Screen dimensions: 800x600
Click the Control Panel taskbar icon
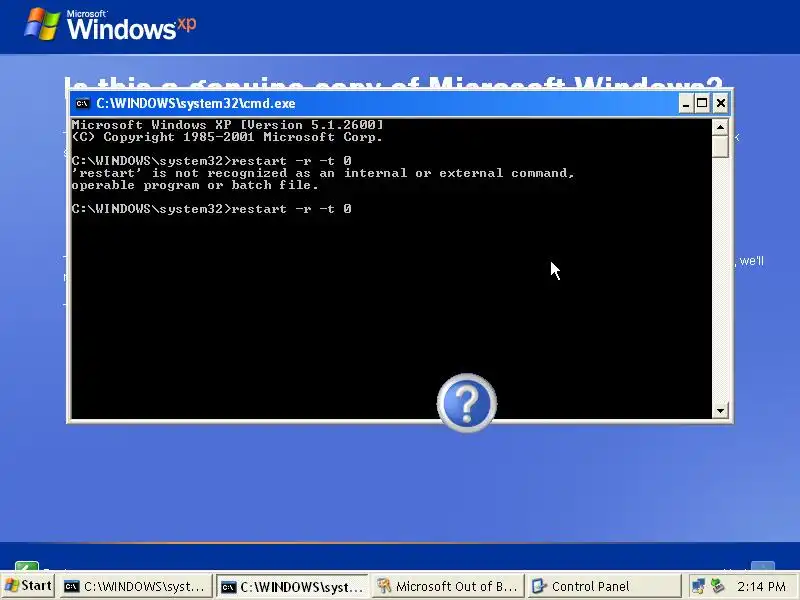(539, 587)
